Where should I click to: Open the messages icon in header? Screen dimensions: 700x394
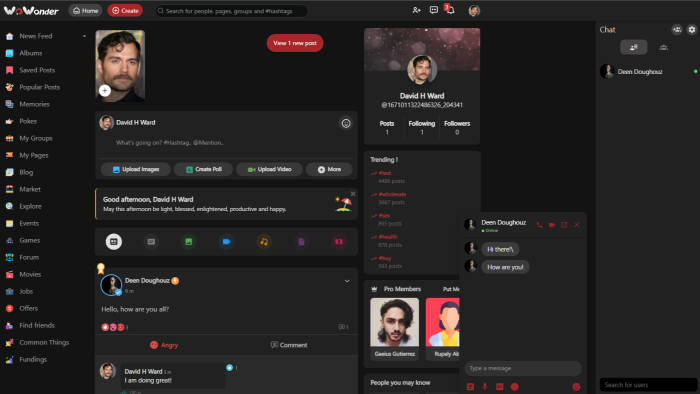point(433,10)
